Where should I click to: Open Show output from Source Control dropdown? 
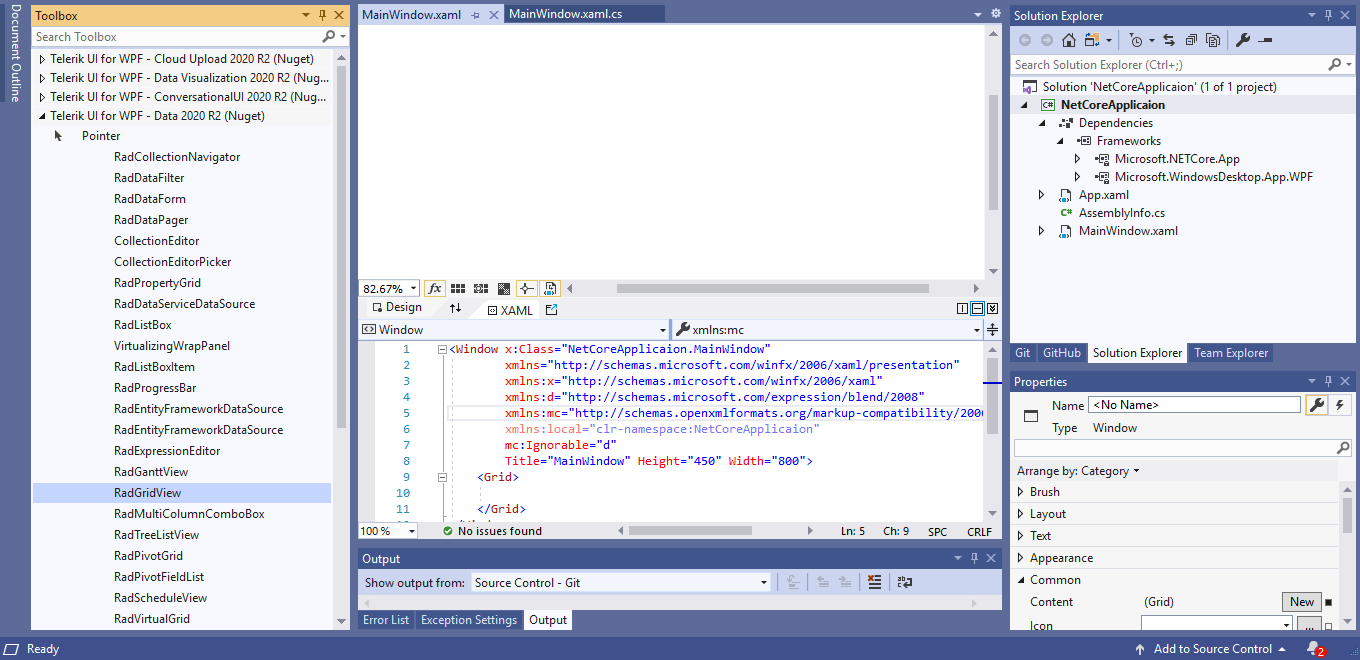[764, 582]
